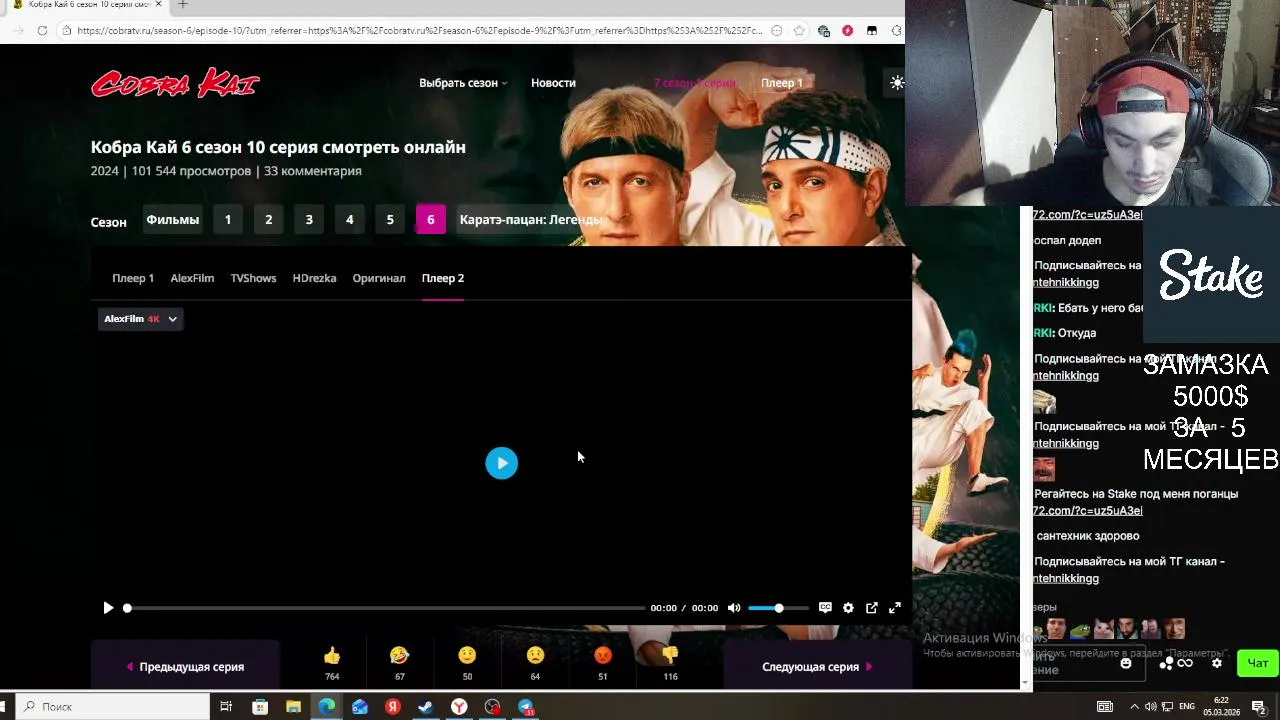The height and width of the screenshot is (720, 1280).
Task: Open chat settings gear icon
Action: 1217,663
